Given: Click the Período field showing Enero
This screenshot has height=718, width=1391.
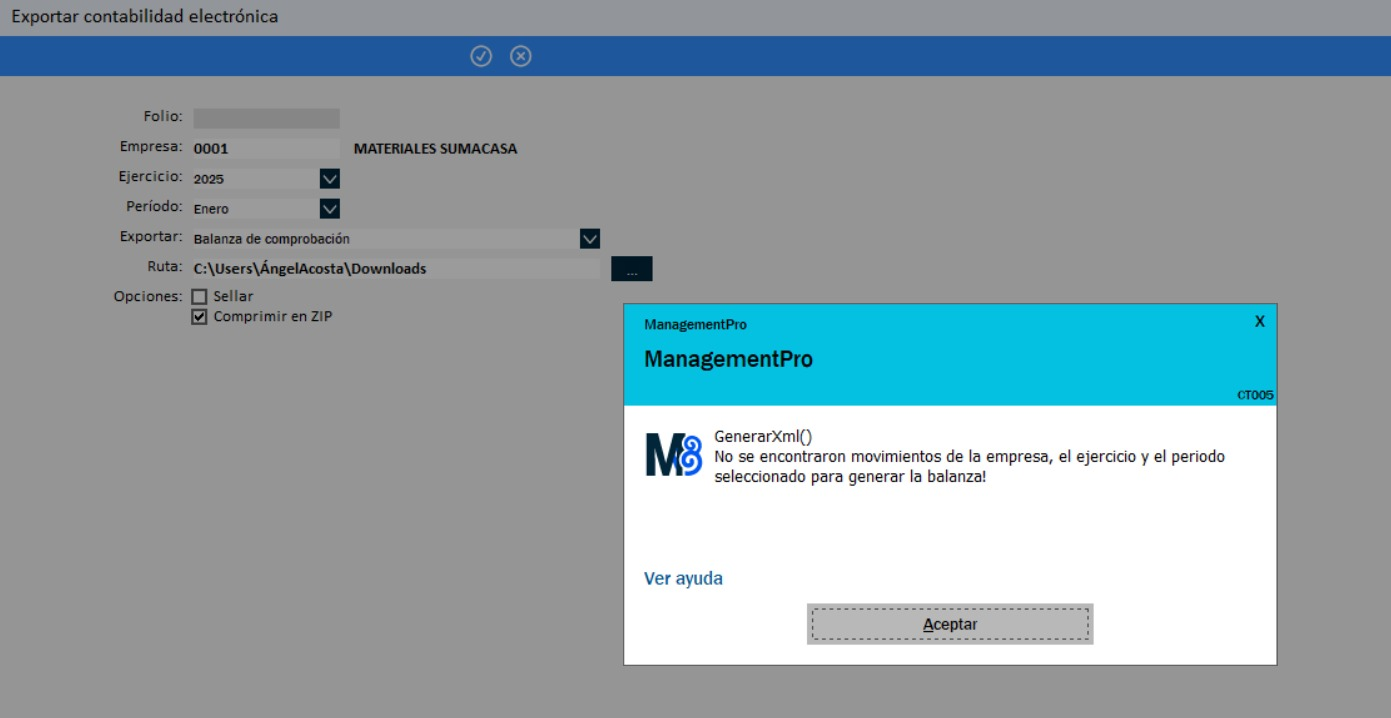Looking at the screenshot, I should (x=255, y=209).
